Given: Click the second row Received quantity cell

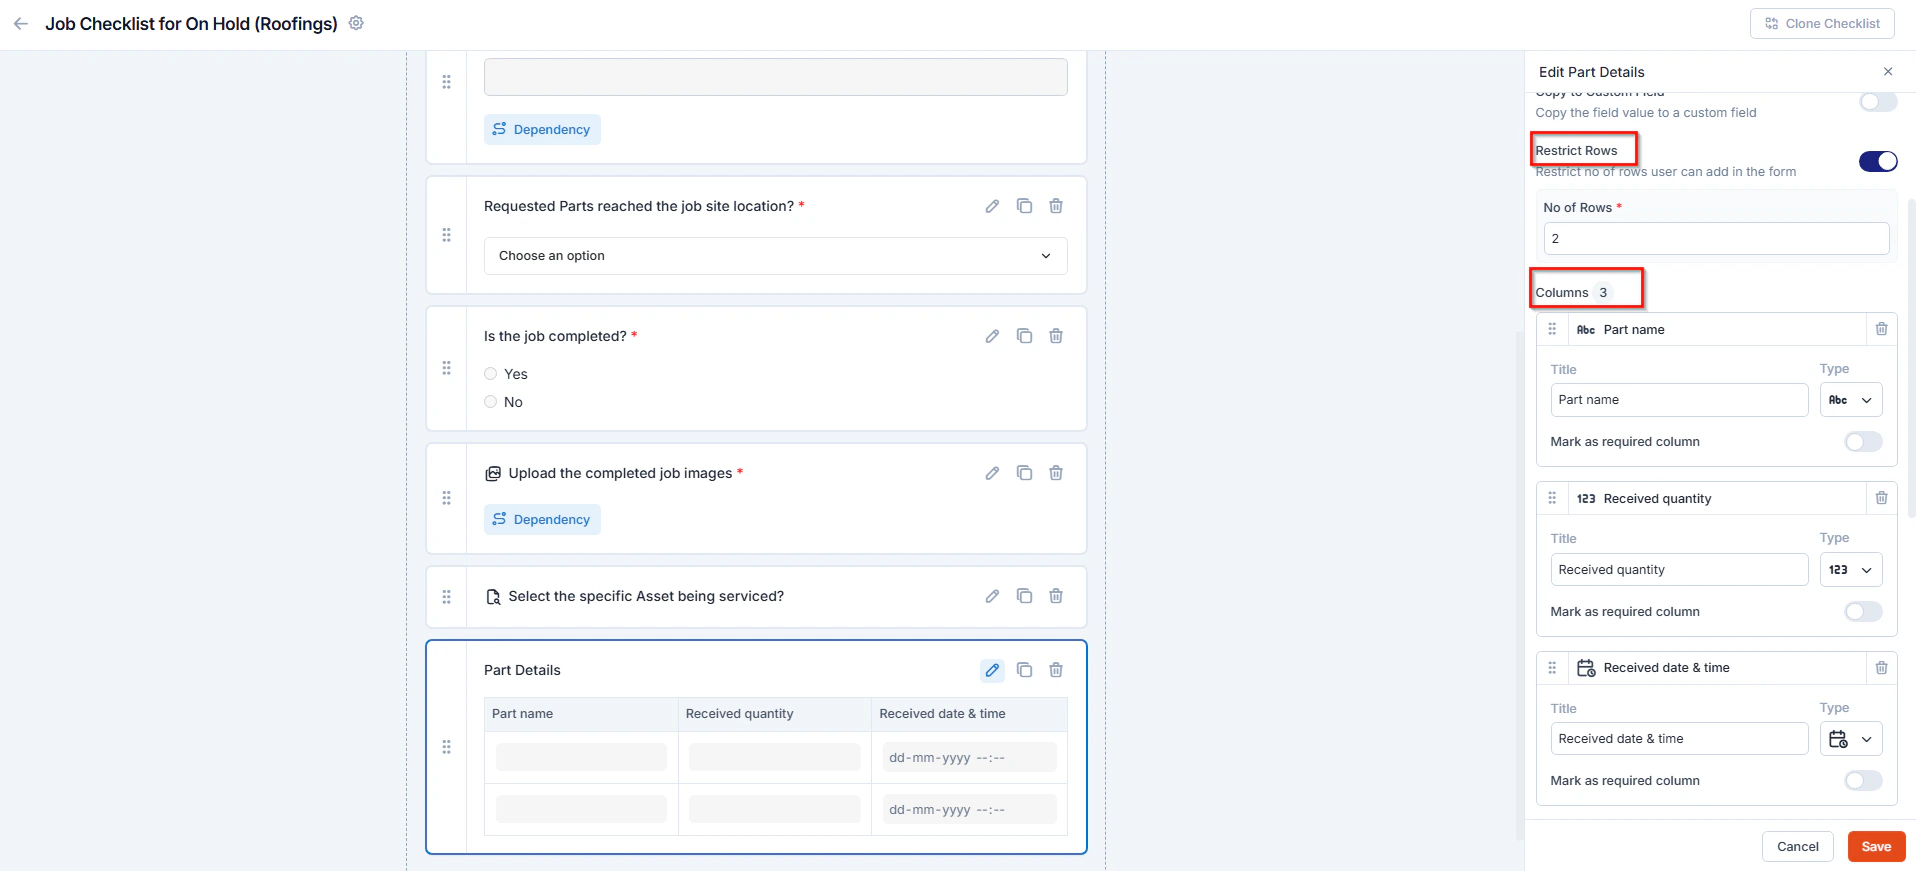Looking at the screenshot, I should tap(775, 809).
